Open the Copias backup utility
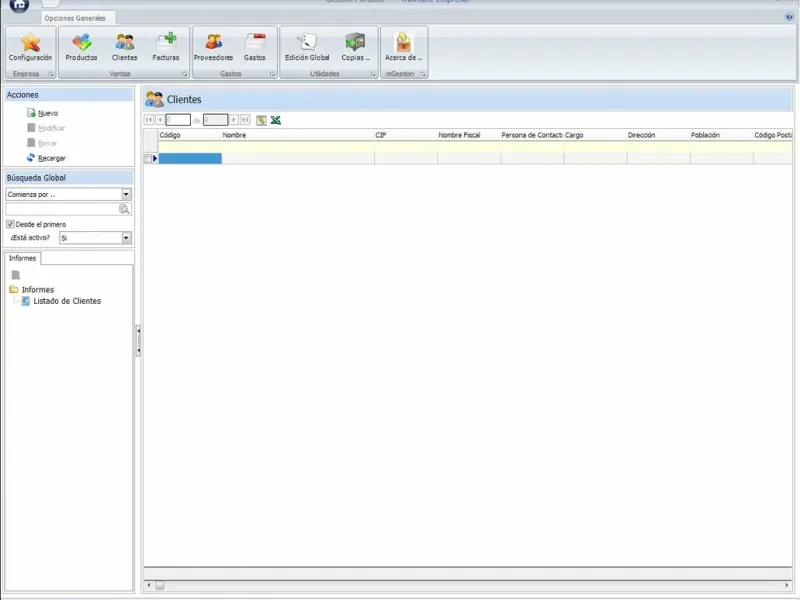The height and width of the screenshot is (600, 800). coord(355,47)
